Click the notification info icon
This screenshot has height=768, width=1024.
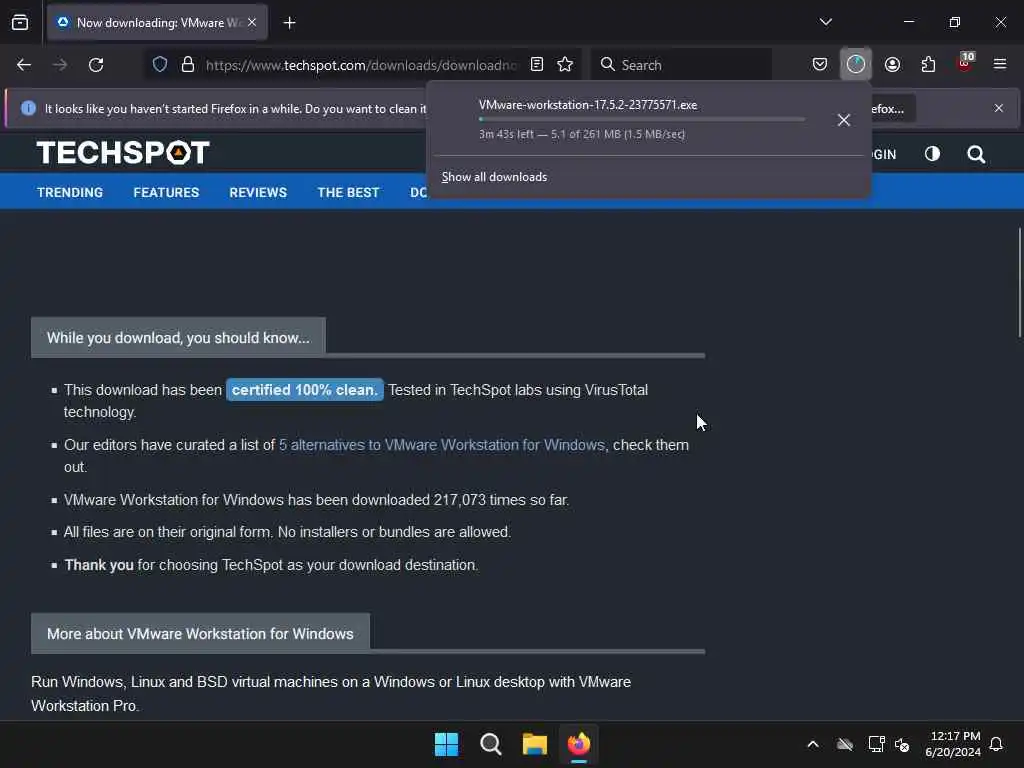(28, 108)
